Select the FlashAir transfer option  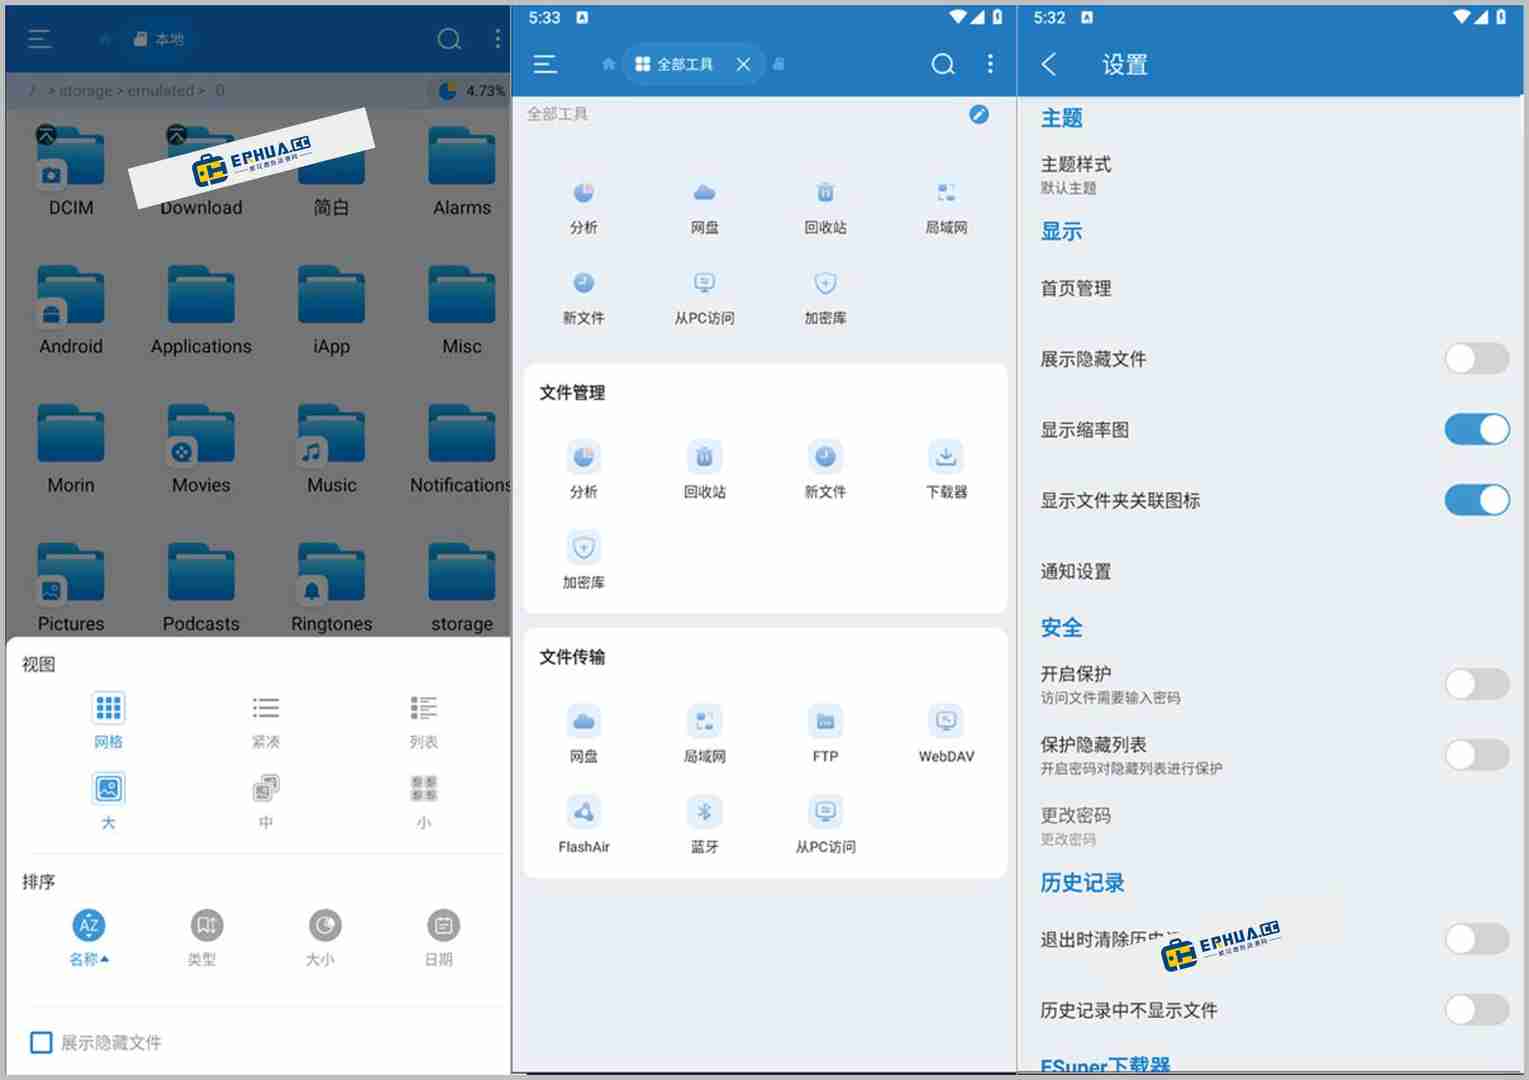(584, 823)
